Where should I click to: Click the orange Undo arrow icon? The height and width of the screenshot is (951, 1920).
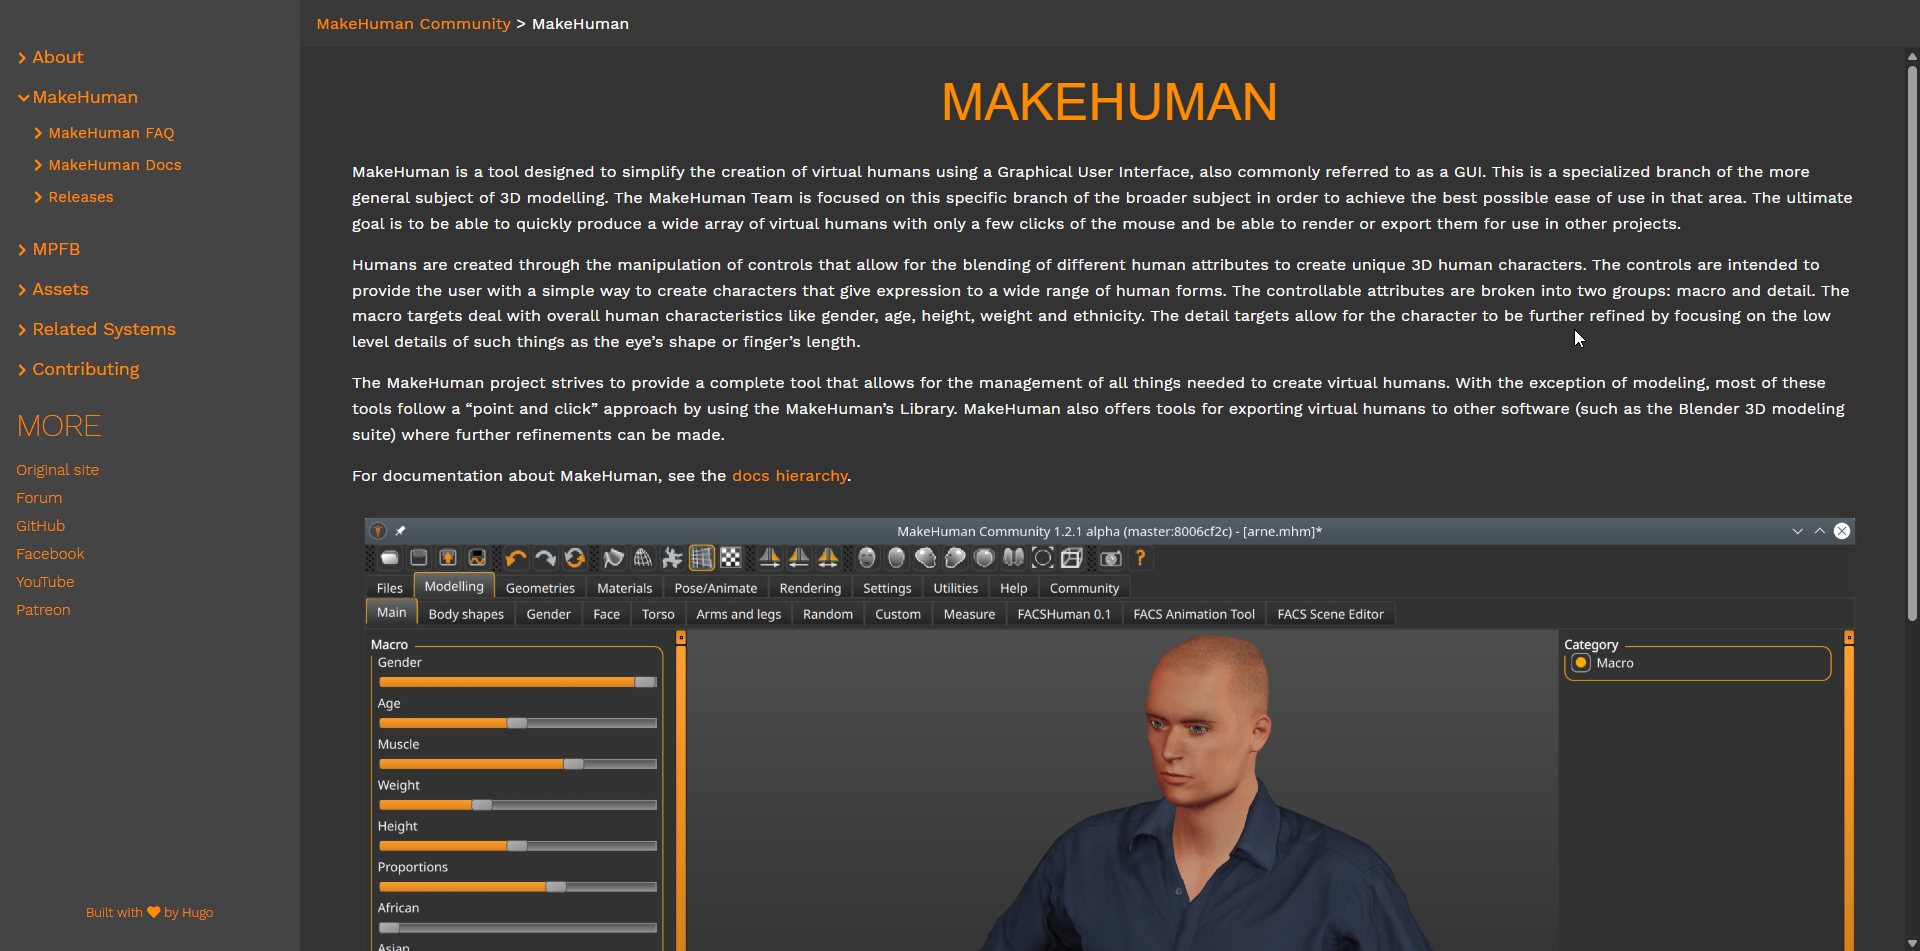click(516, 558)
